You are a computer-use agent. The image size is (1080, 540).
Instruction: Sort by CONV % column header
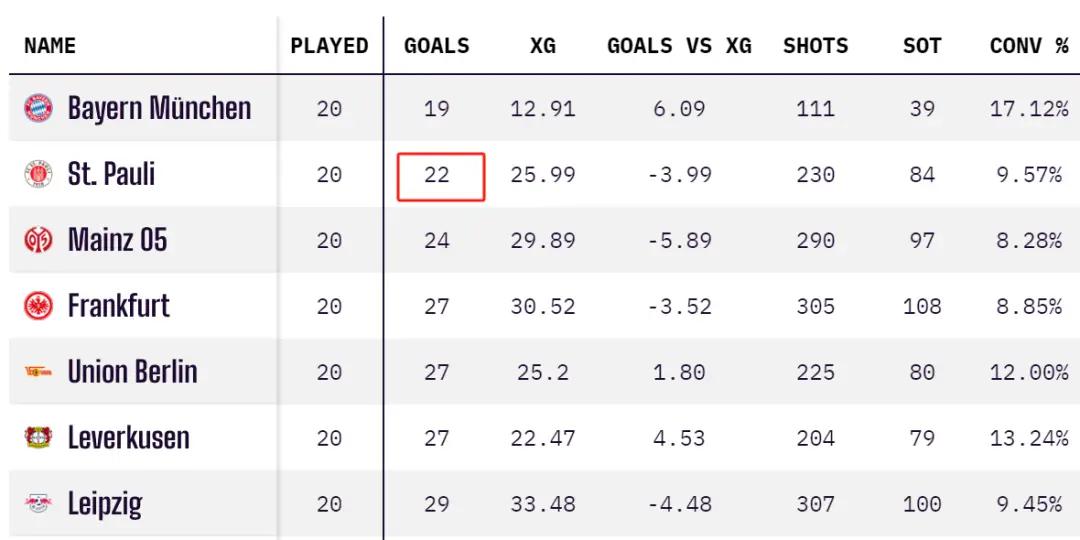(1029, 46)
